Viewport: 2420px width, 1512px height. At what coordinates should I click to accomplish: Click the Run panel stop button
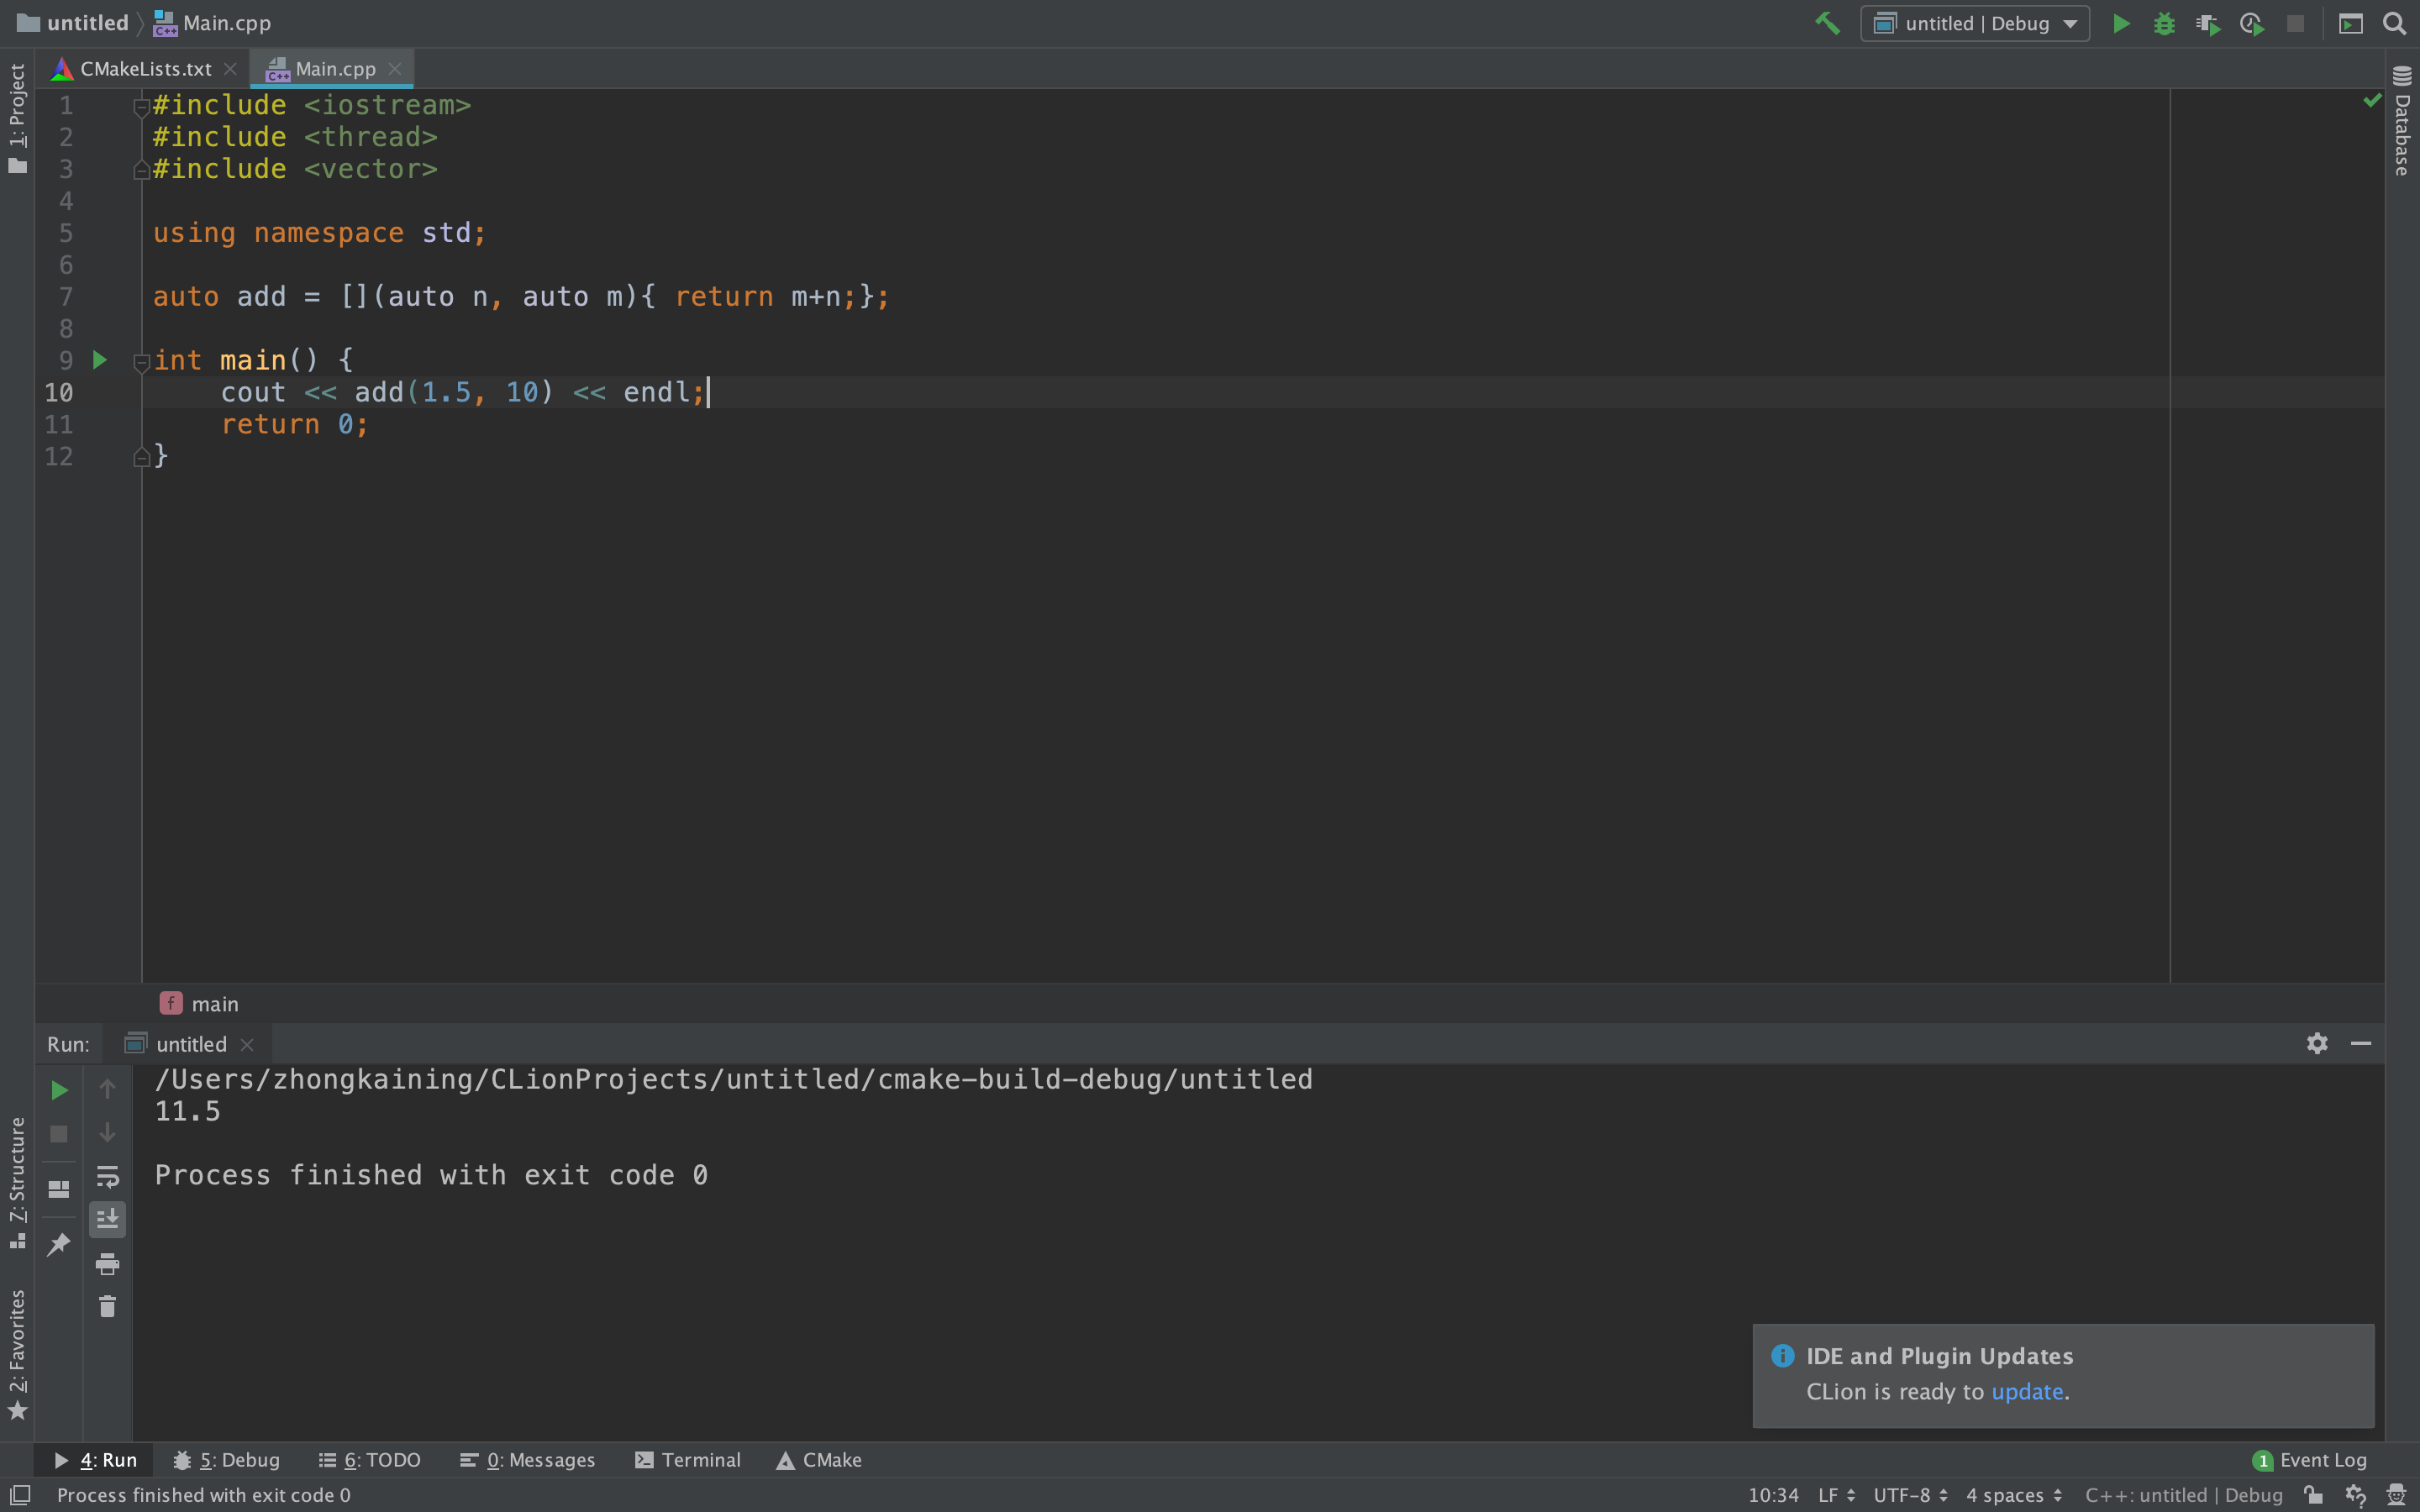coord(59,1134)
